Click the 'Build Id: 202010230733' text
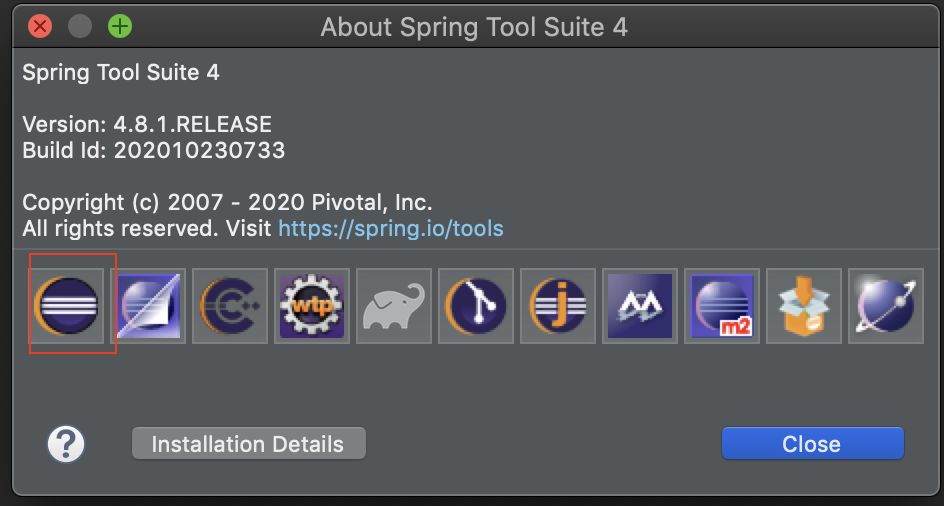This screenshot has width=944, height=506. (154, 150)
